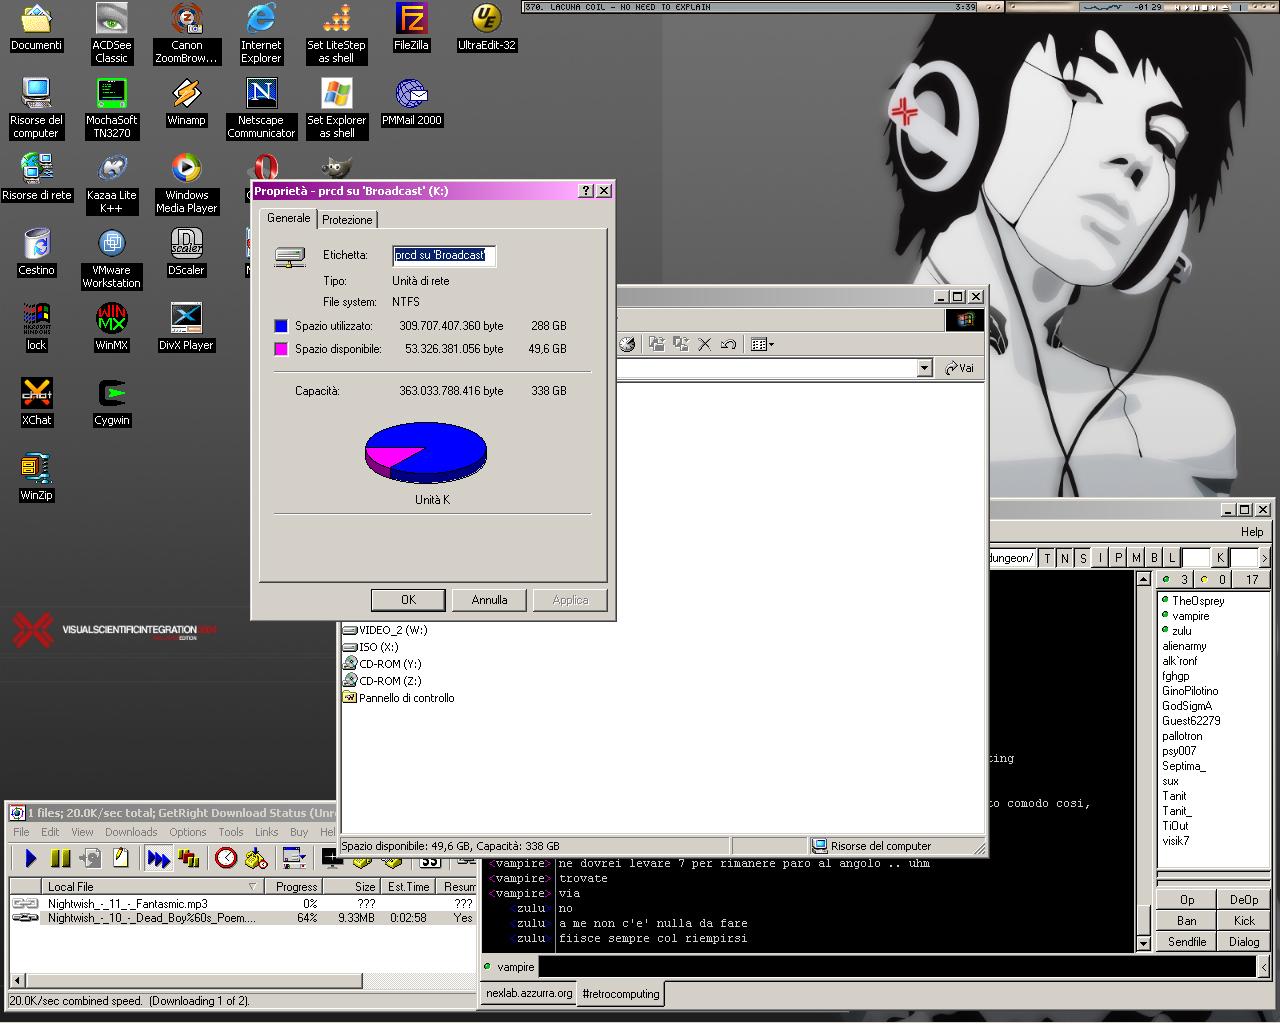This screenshot has width=1280, height=1024.
Task: Click the notepad-with-pencil icon in GetRight toolbar
Action: point(121,858)
